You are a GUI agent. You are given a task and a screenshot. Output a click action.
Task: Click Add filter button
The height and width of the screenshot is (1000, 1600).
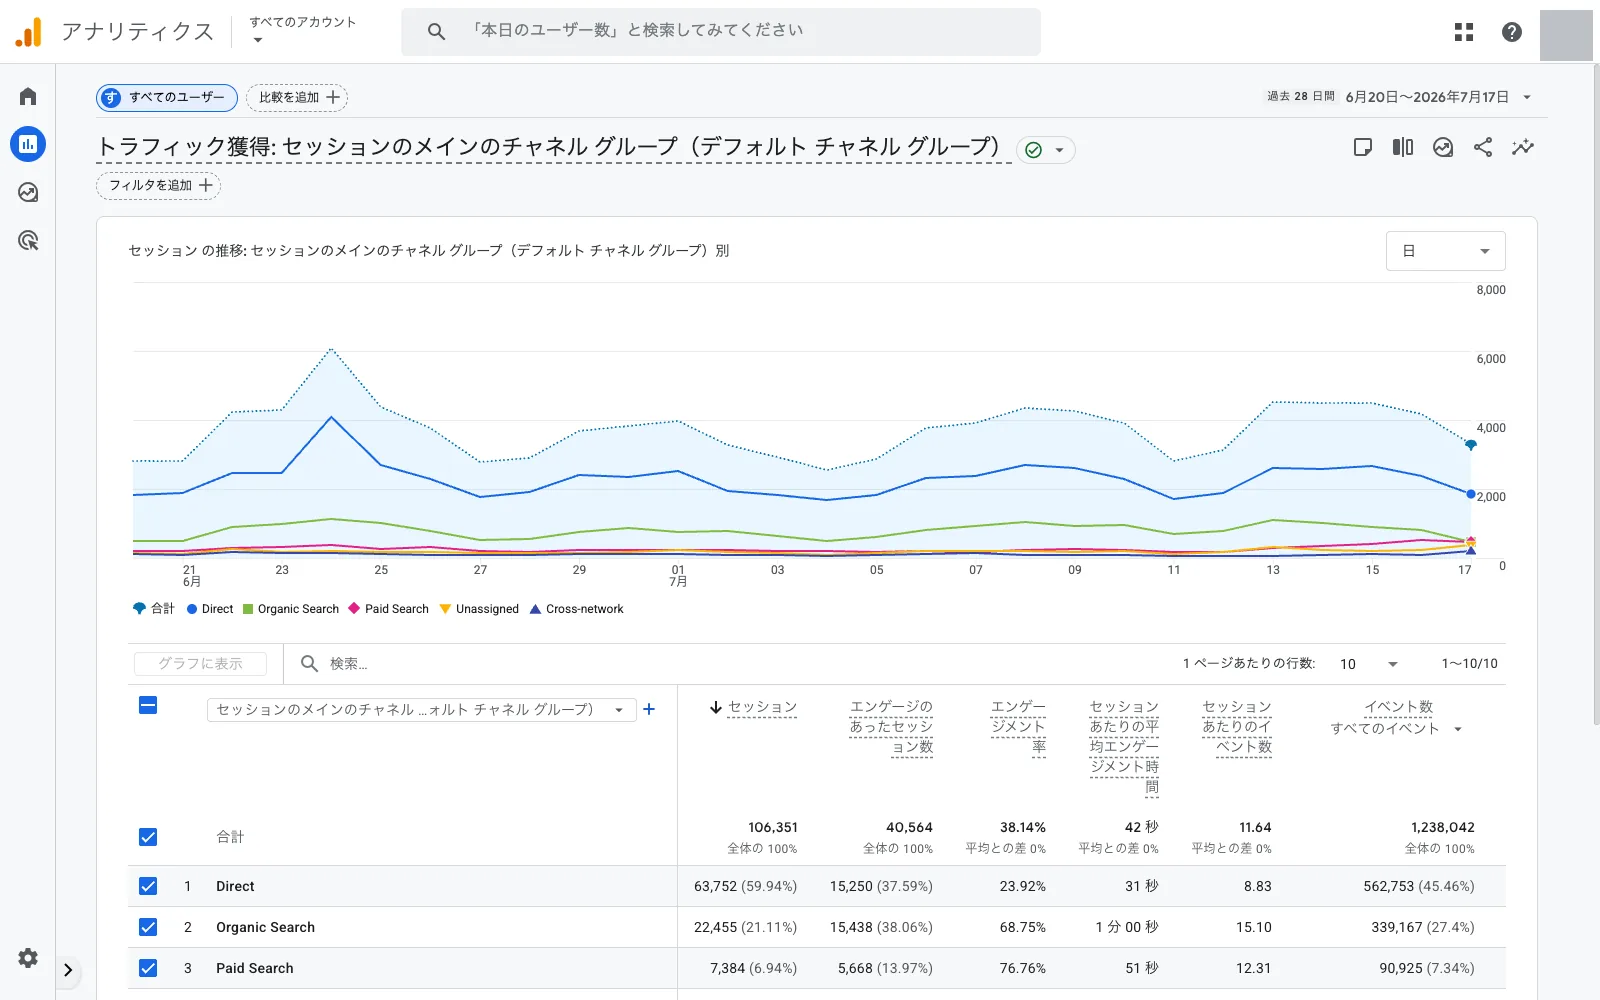pyautogui.click(x=159, y=185)
